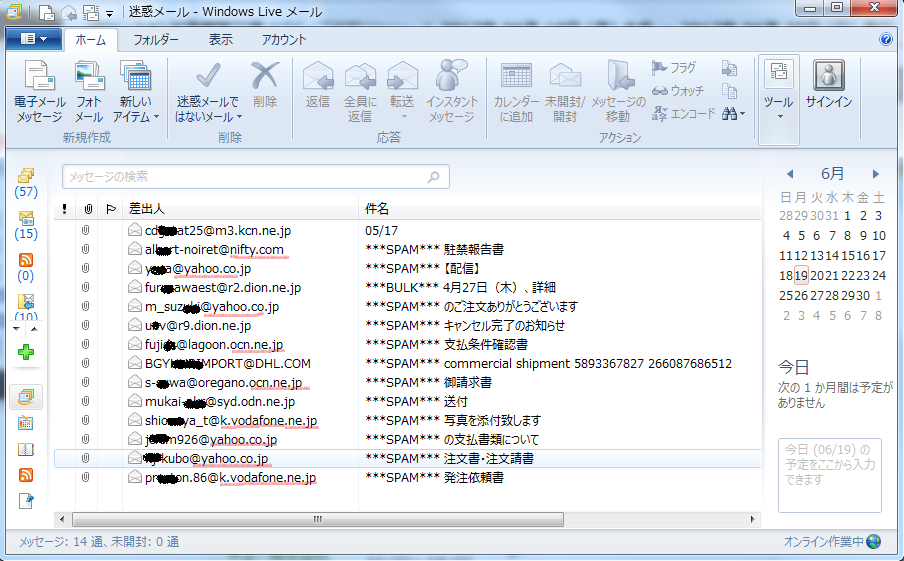The height and width of the screenshot is (561, 904).
Task: Create a new 電子メール メッセージ
Action: pos(39,91)
